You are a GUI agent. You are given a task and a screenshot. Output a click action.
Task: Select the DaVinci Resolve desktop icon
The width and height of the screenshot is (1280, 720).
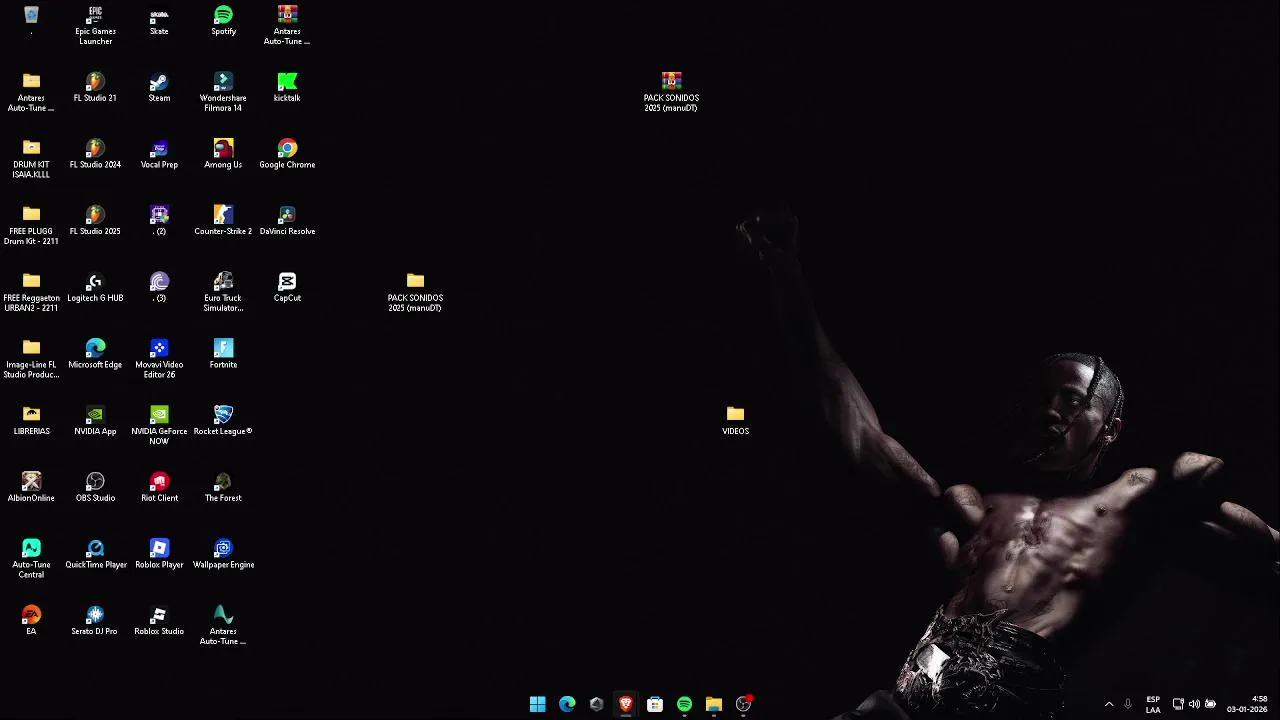click(x=287, y=222)
